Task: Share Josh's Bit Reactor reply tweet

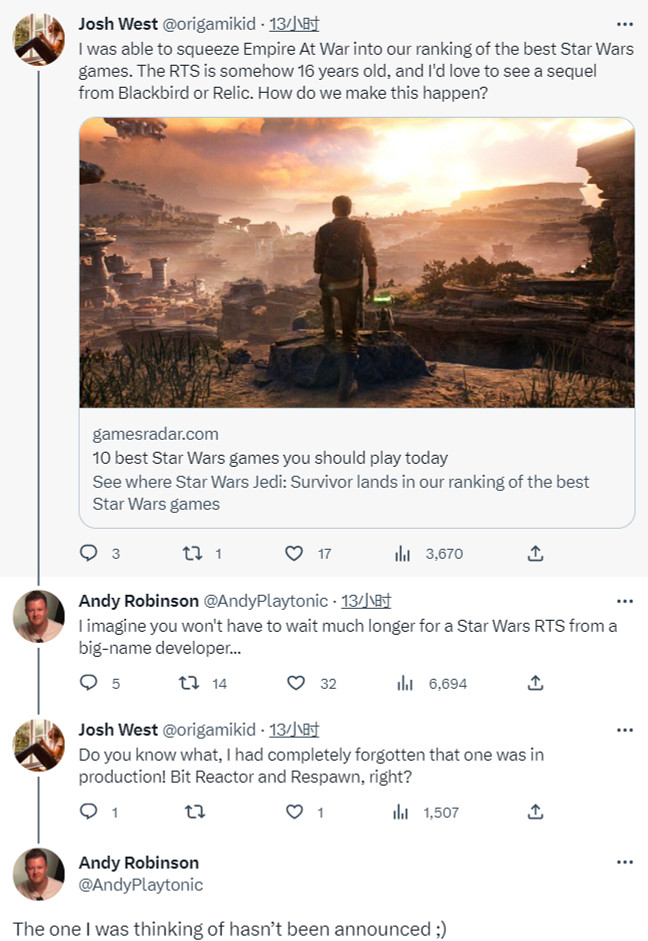Action: point(535,812)
